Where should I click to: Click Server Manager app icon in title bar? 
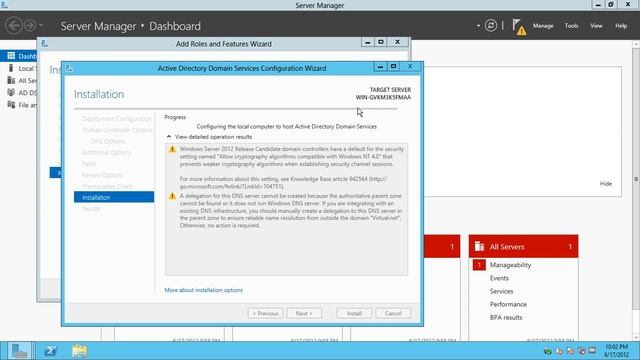pyautogui.click(x=4, y=5)
